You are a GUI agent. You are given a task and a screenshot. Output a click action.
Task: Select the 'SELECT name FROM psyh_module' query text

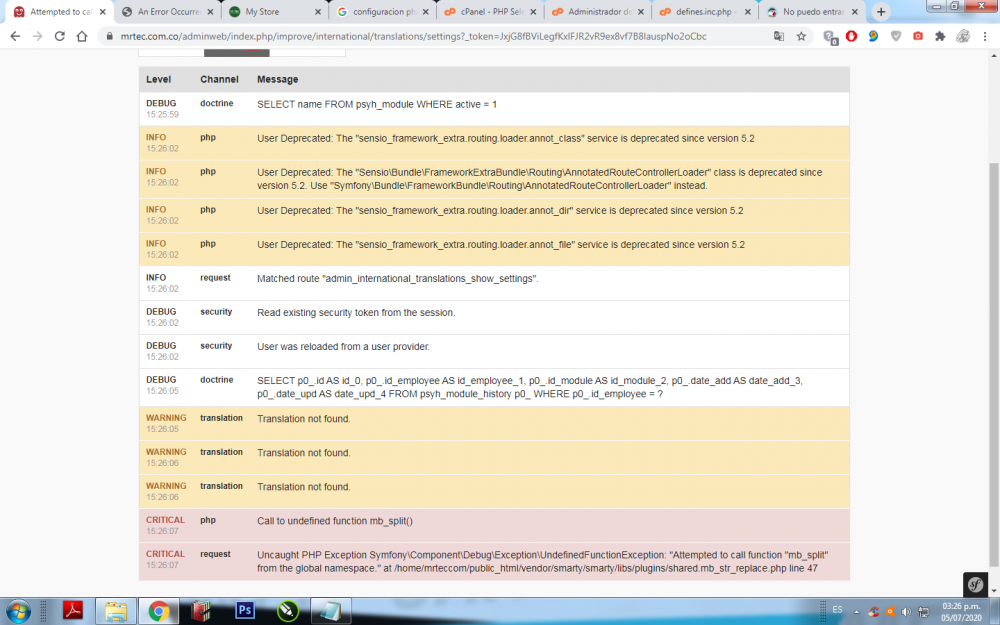click(377, 104)
